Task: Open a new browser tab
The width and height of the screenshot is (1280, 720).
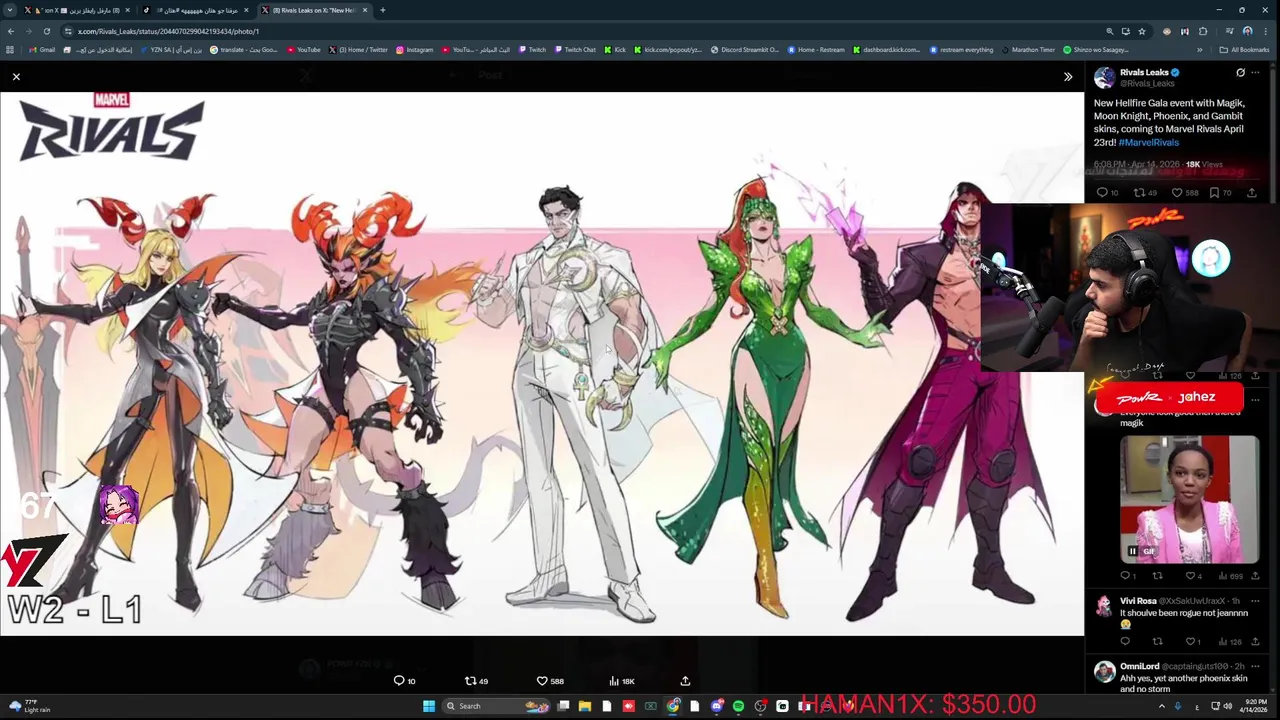Action: tap(382, 10)
